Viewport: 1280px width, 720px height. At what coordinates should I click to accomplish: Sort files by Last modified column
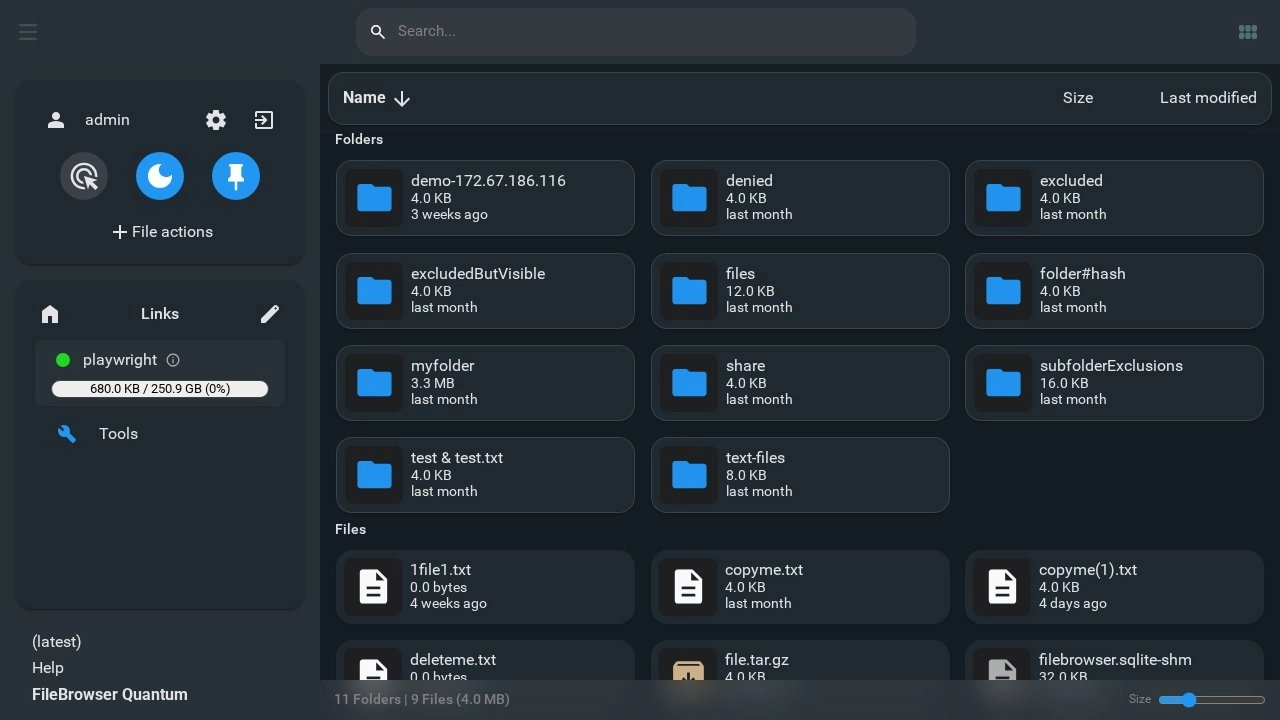1208,98
